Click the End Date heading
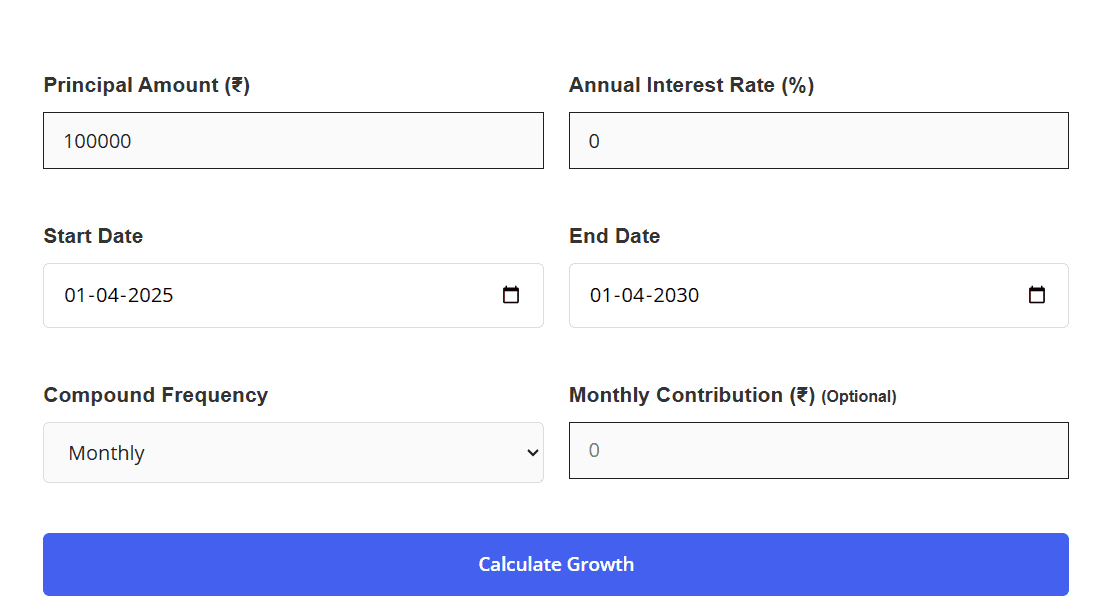The height and width of the screenshot is (614, 1096). pos(614,236)
